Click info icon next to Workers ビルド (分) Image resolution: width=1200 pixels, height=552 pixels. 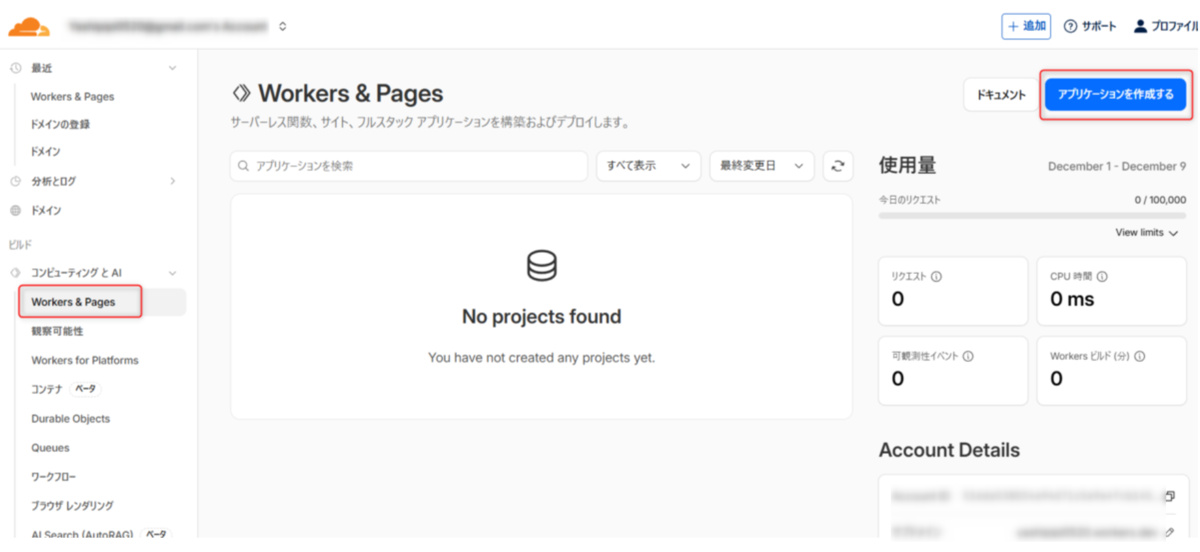point(1140,356)
